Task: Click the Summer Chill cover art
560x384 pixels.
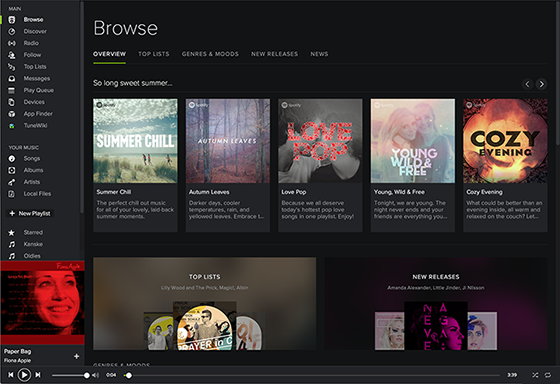Action: point(135,141)
